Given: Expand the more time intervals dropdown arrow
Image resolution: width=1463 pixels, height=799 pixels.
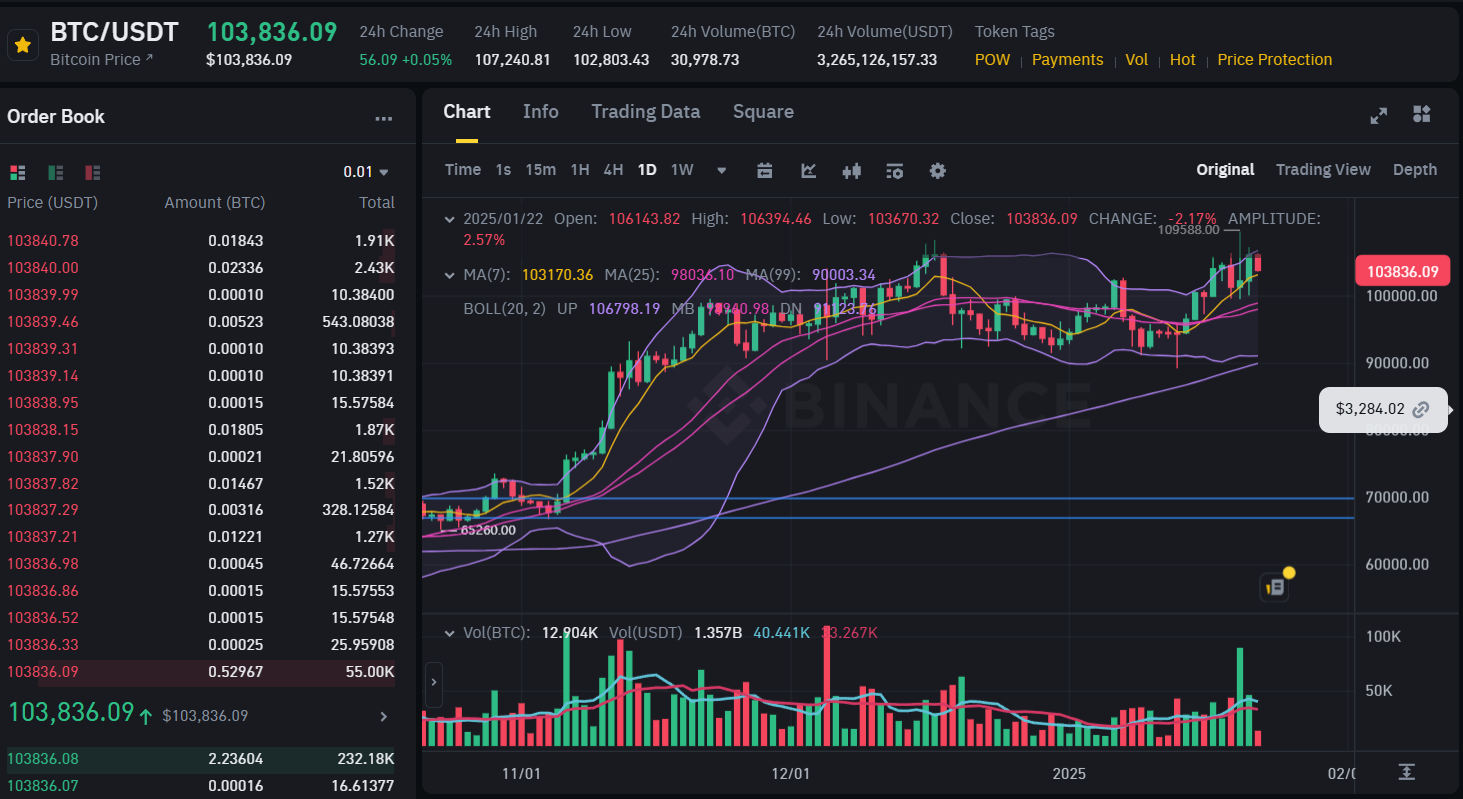Looking at the screenshot, I should (722, 170).
